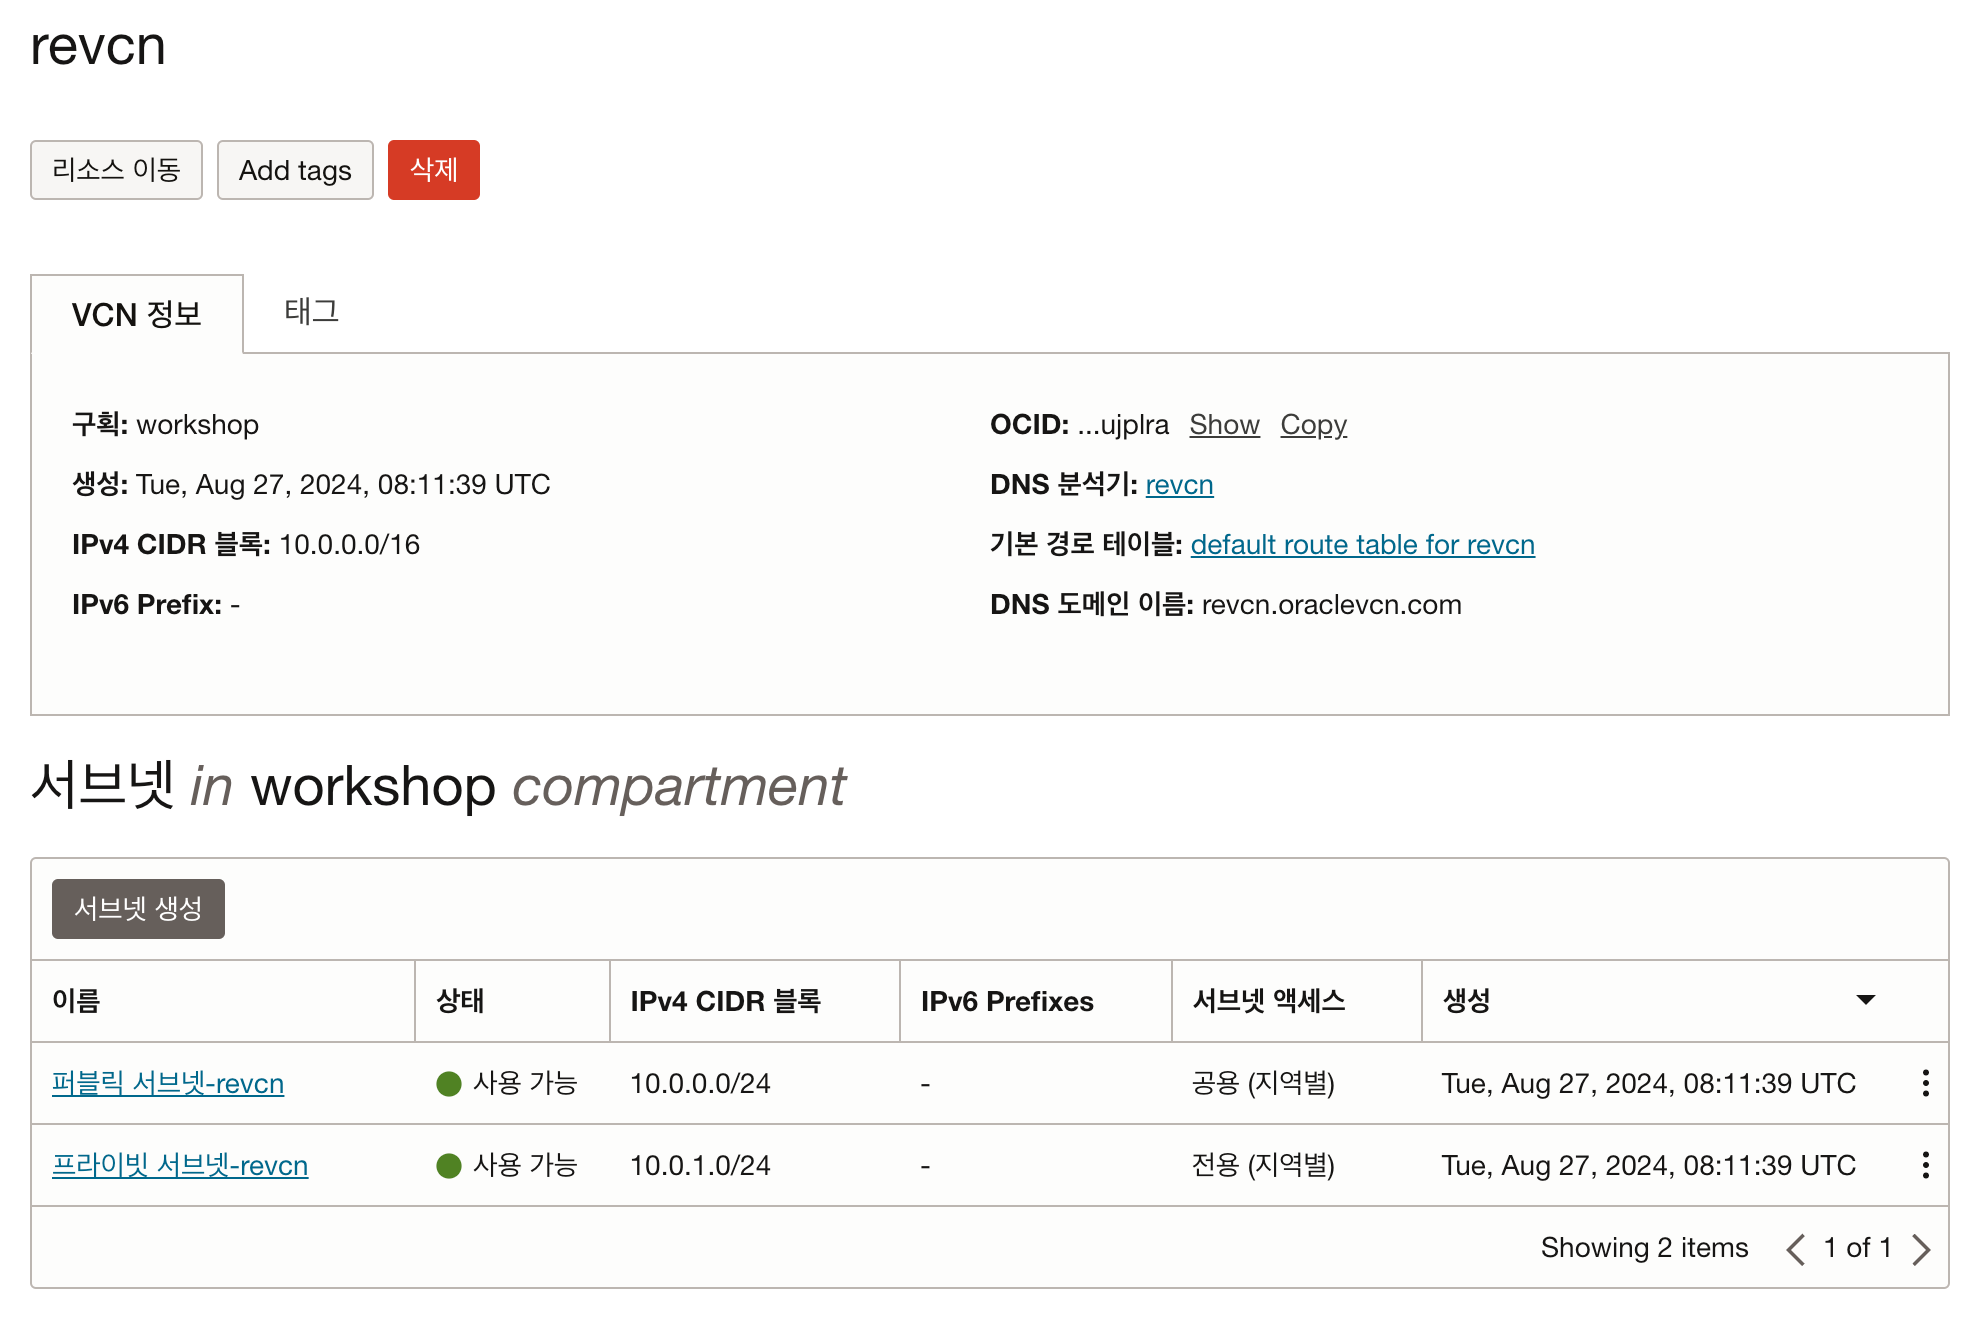The width and height of the screenshot is (1964, 1320).
Task: Click the 이름 column header
Action: click(77, 1000)
